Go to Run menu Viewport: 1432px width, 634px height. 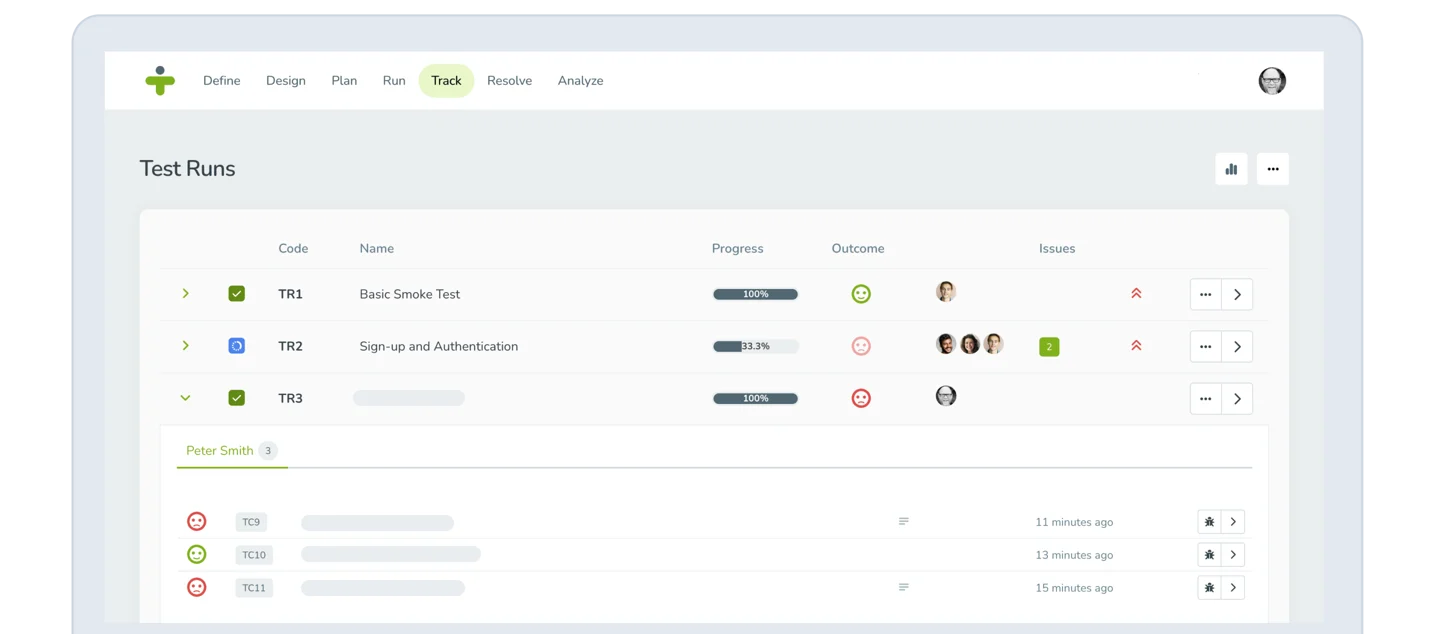pos(394,81)
